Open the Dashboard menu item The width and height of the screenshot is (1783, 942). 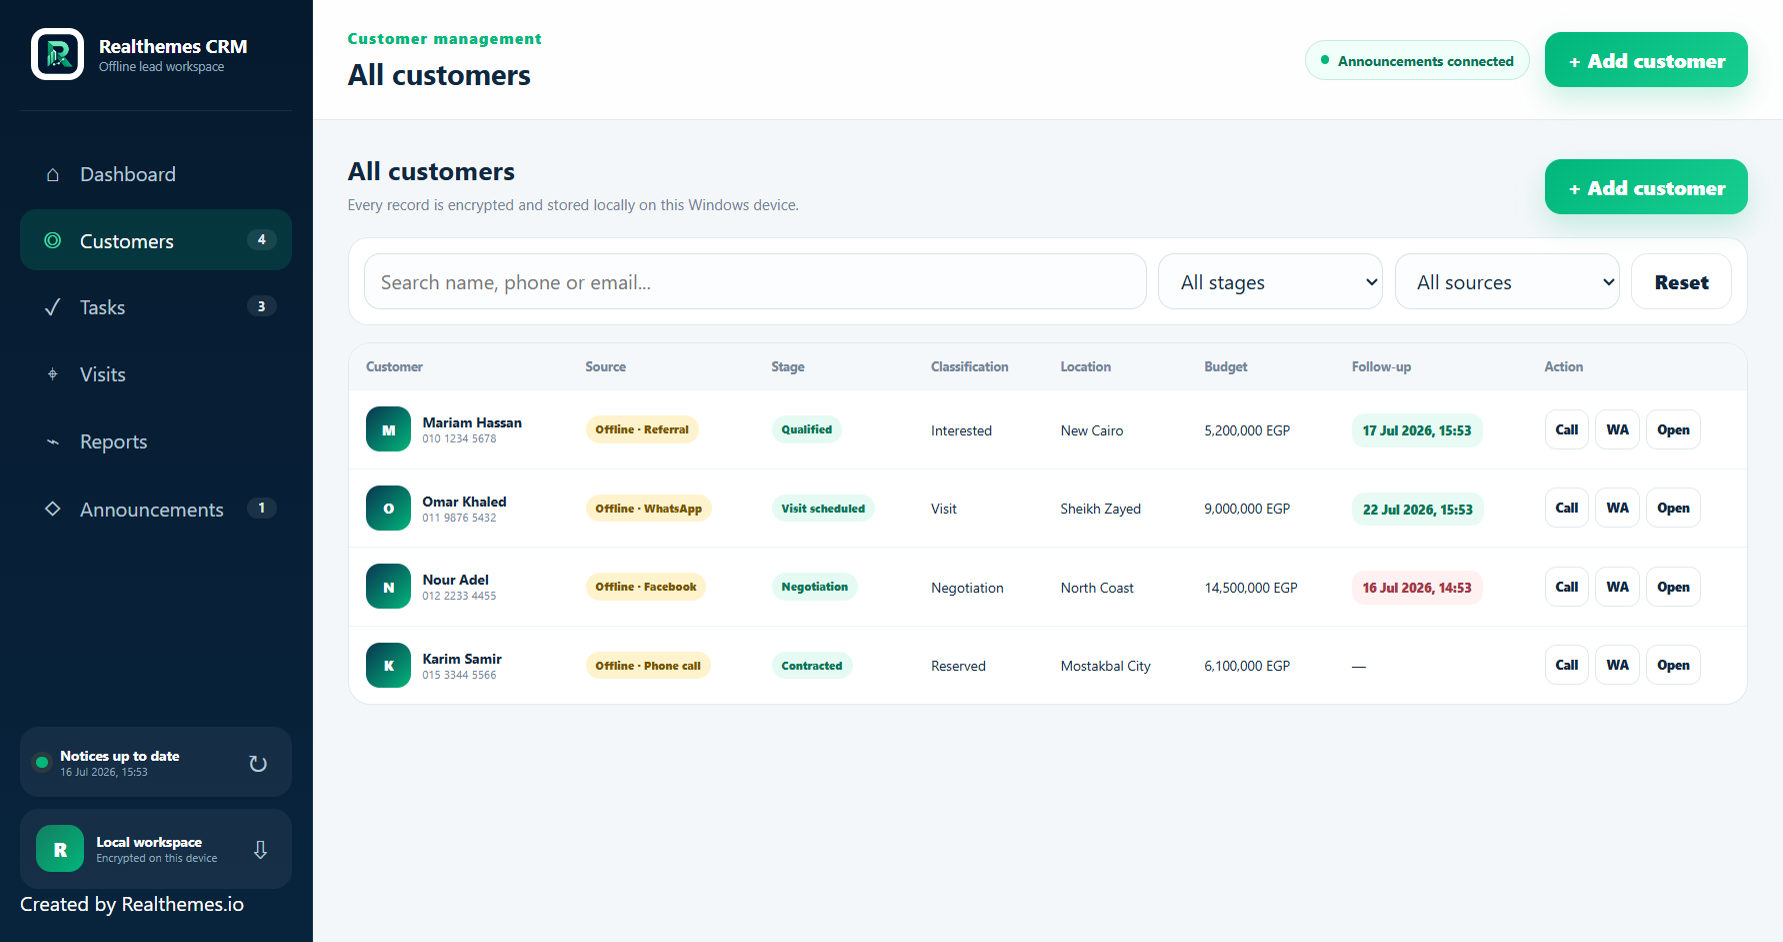tap(156, 174)
